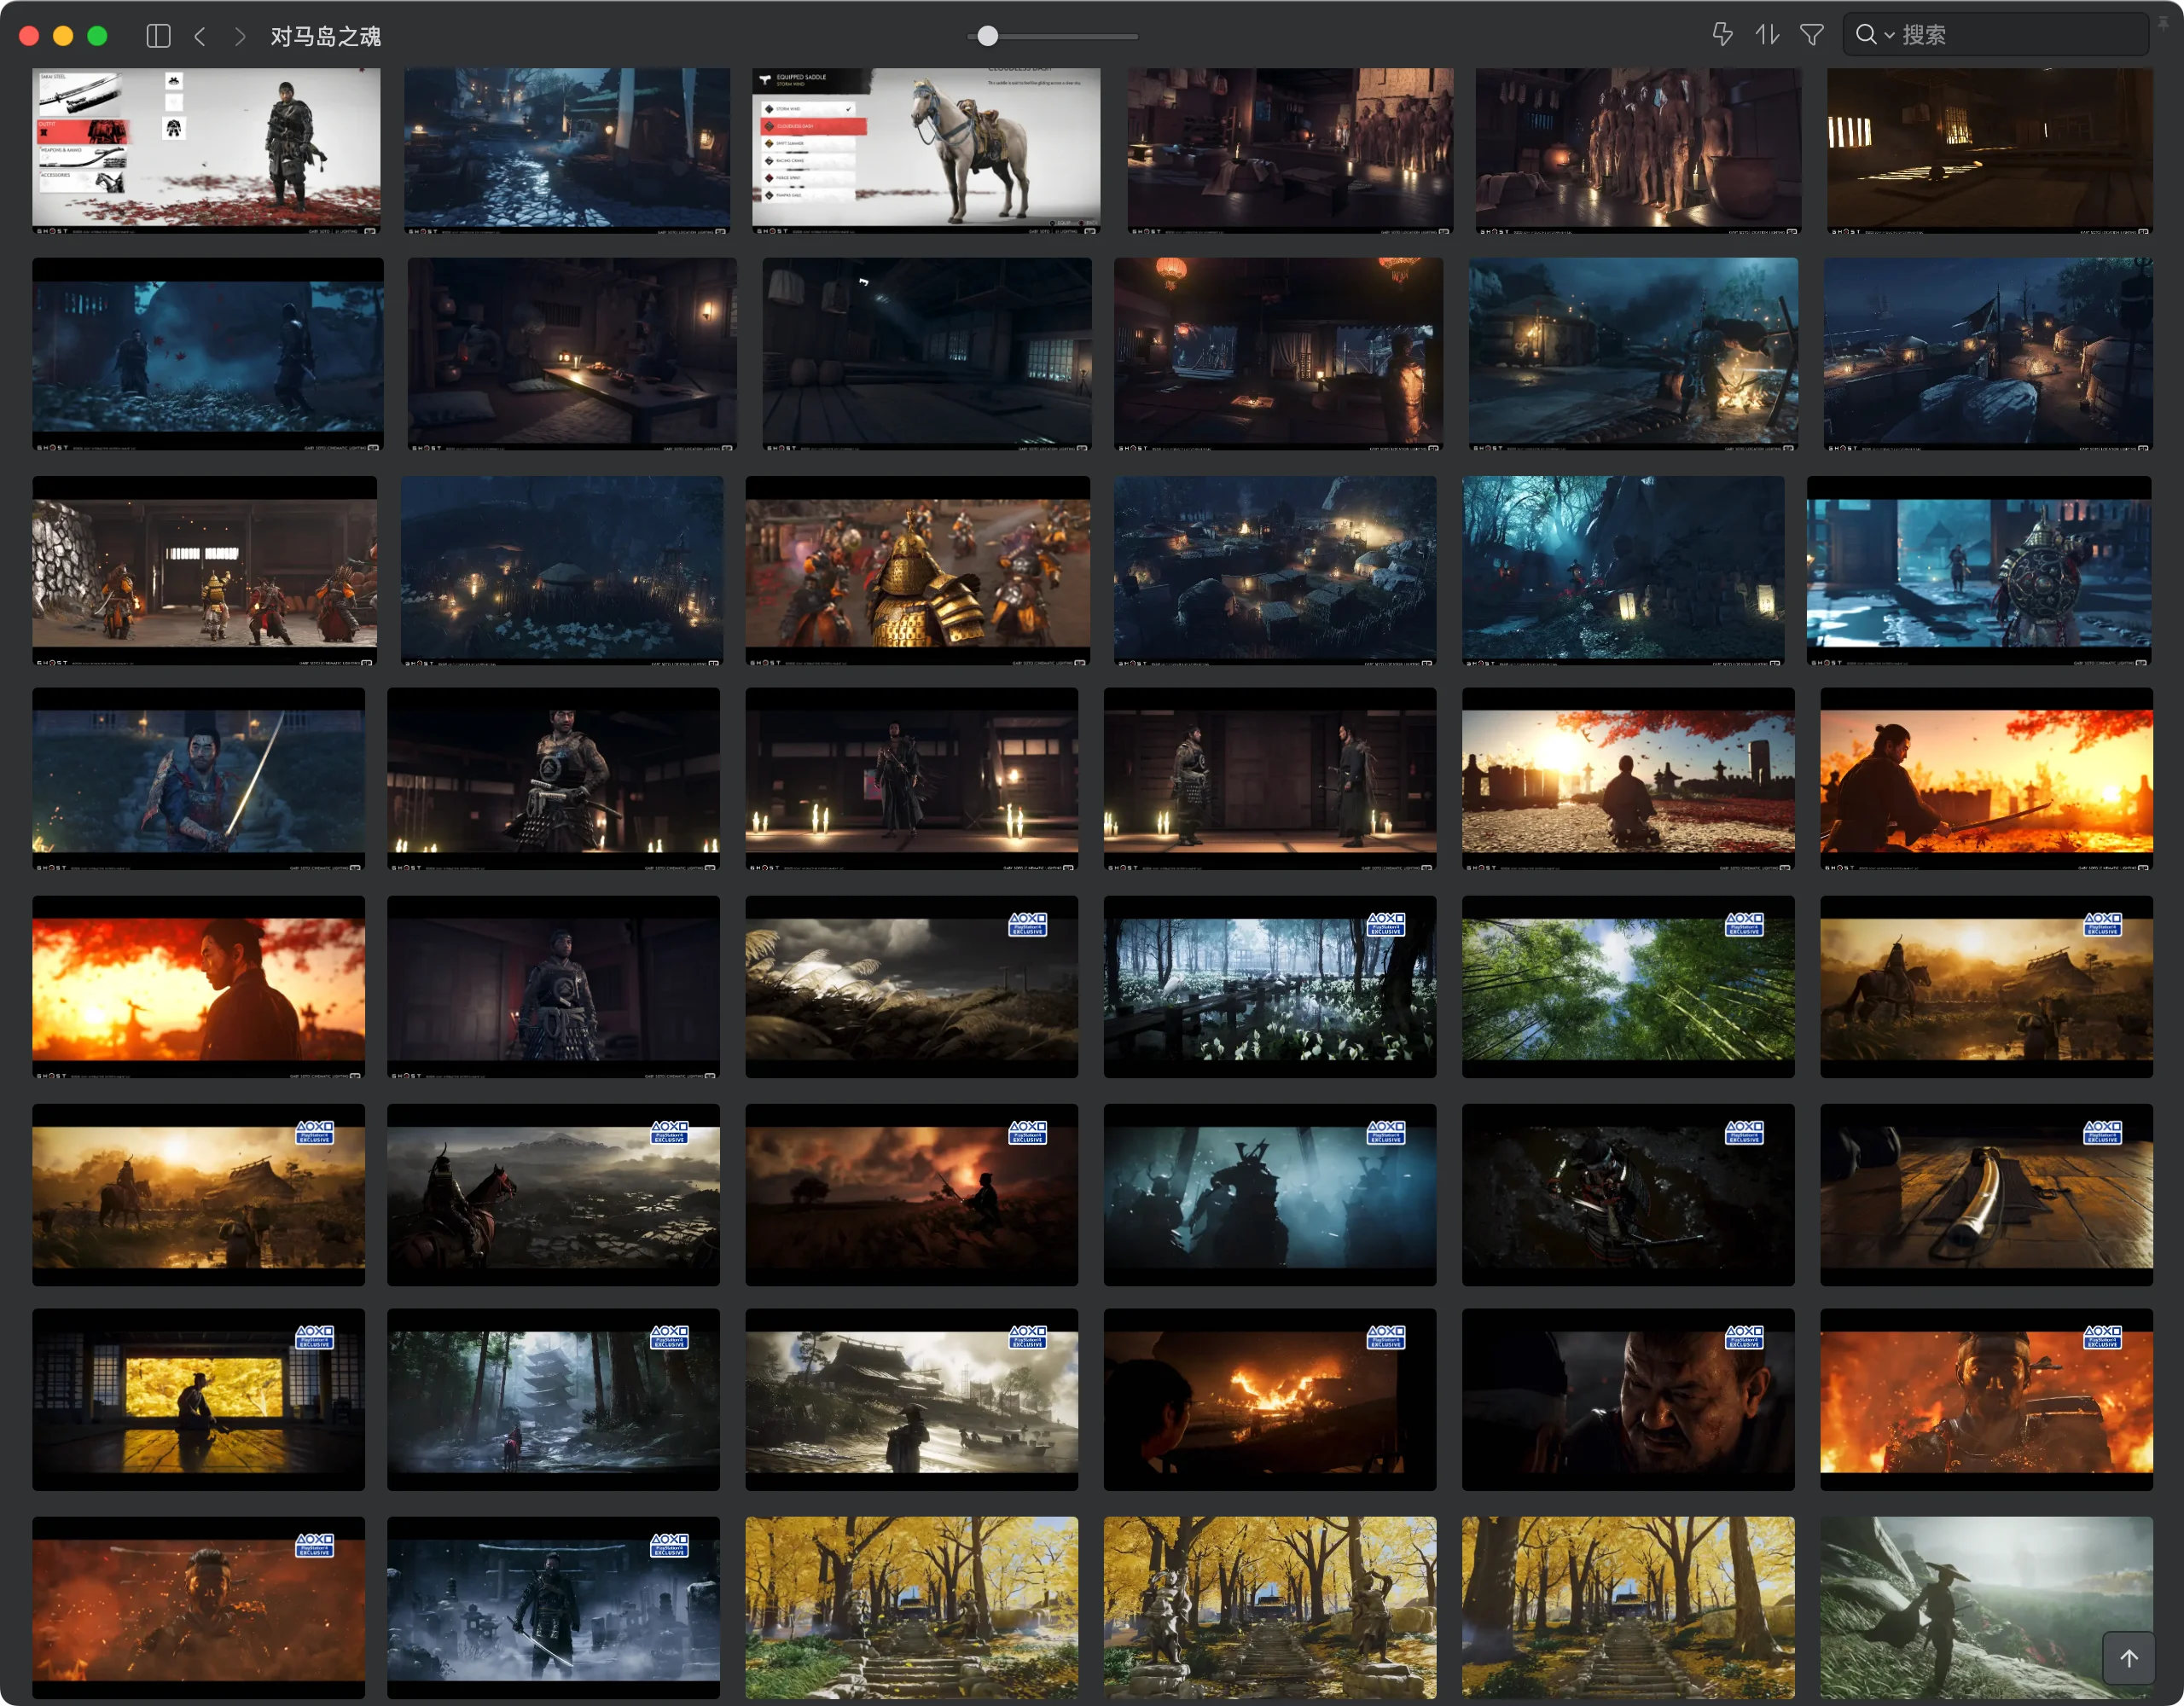Image resolution: width=2184 pixels, height=1706 pixels.
Task: Select the profile face against orange sunset
Action: click(198, 987)
